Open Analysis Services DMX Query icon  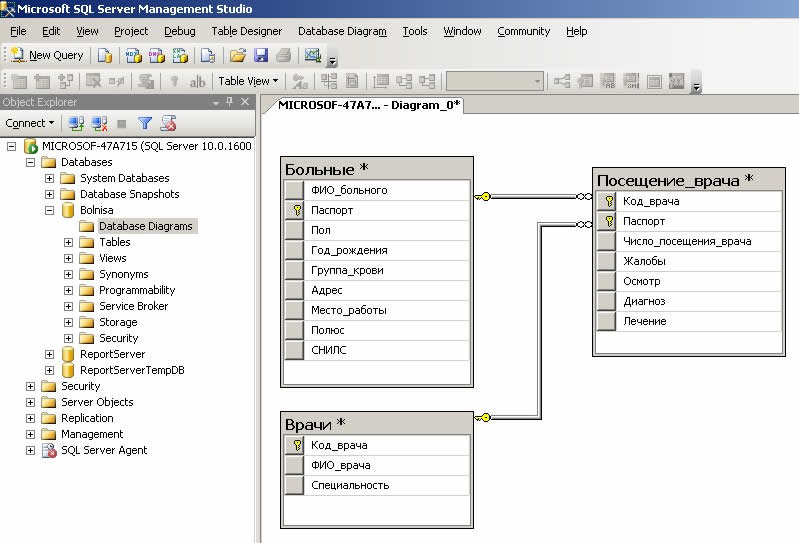coord(157,55)
